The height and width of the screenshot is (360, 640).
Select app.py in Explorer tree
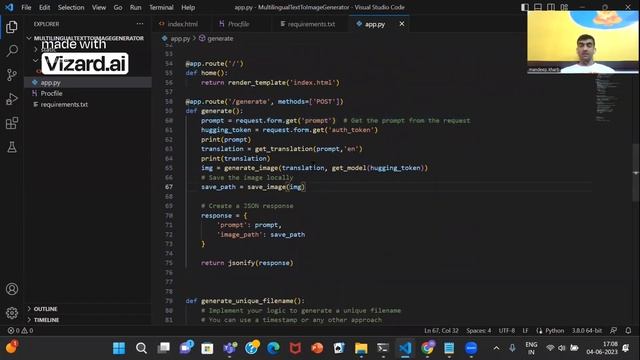point(88,82)
